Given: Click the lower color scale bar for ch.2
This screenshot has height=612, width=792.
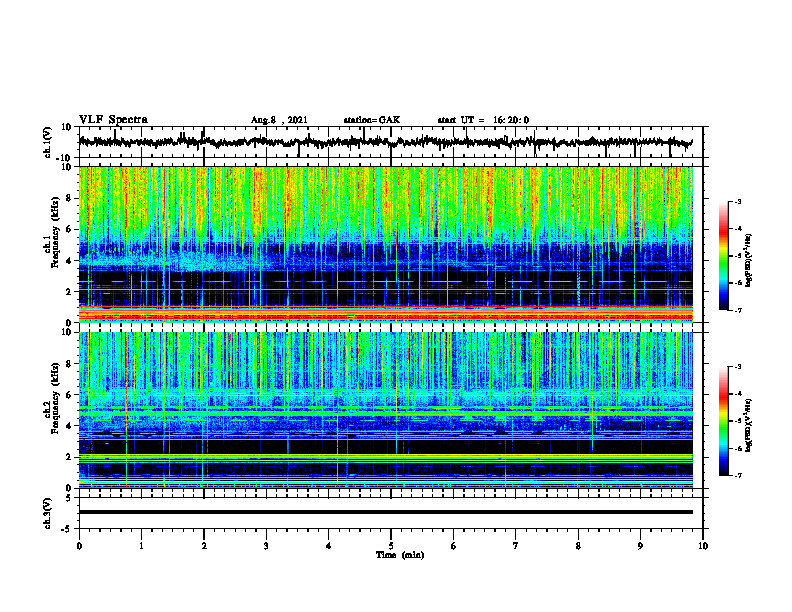Looking at the screenshot, I should tap(723, 421).
